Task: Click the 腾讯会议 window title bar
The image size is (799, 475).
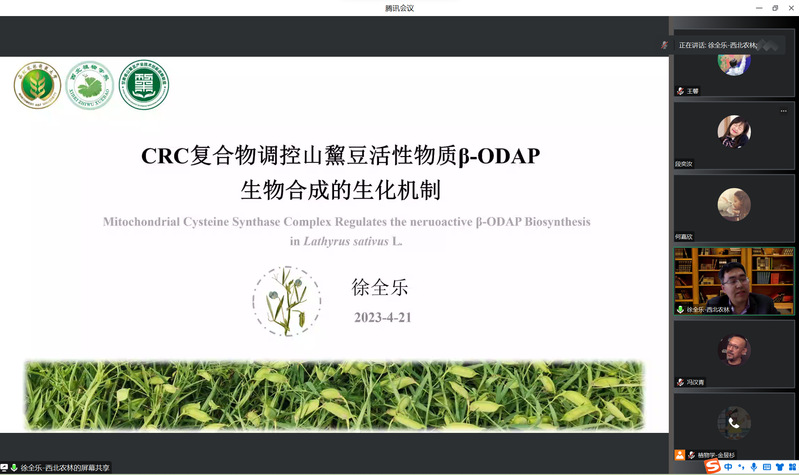Action: tap(399, 8)
